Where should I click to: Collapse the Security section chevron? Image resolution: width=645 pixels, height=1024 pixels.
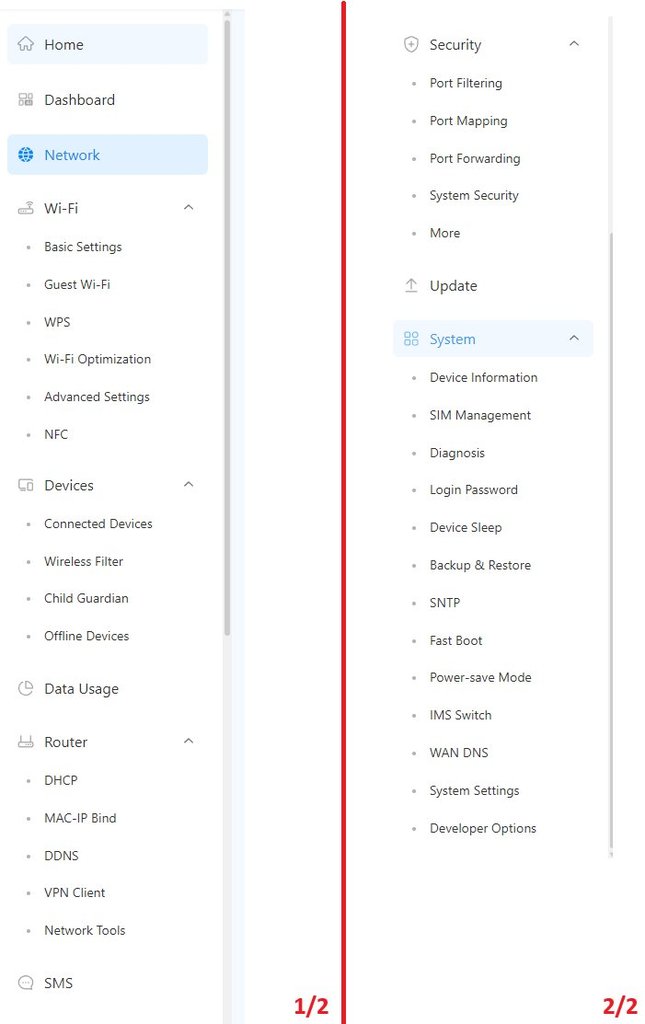[x=574, y=45]
